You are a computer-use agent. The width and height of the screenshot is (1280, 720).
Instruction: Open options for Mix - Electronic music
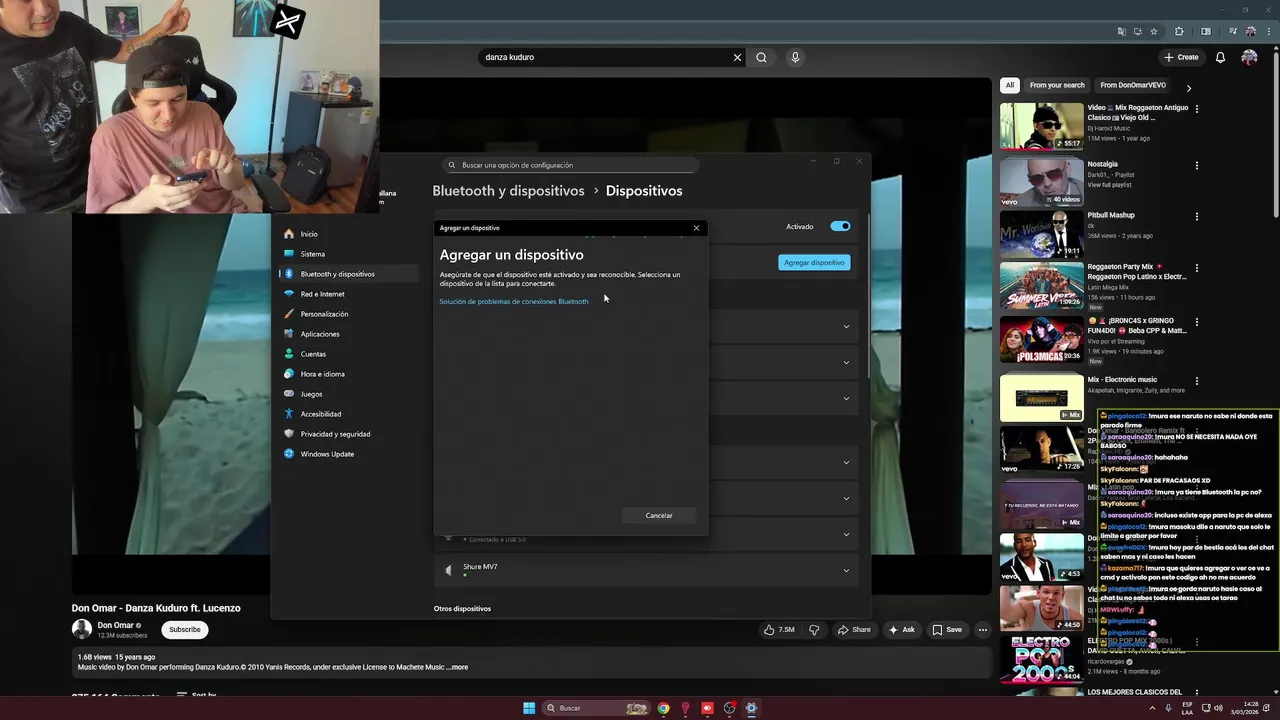[1197, 381]
